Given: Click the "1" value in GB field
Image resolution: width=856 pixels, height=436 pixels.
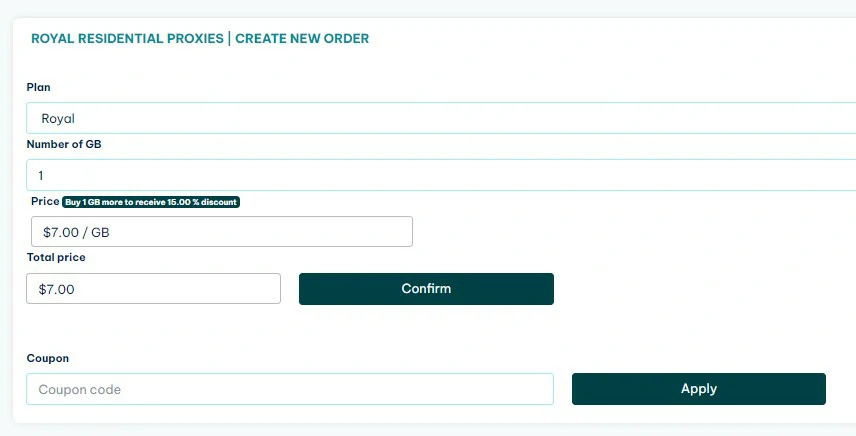Looking at the screenshot, I should 41,175.
